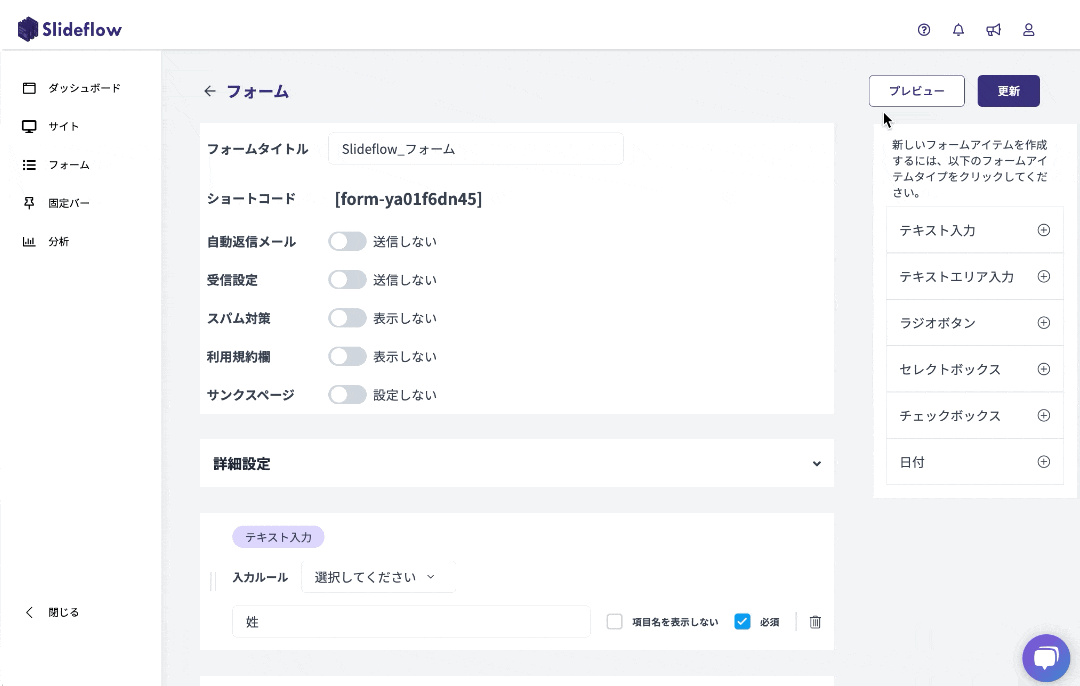Check the 項目名を表示しない checkbox
The image size is (1080, 686).
pyautogui.click(x=614, y=622)
